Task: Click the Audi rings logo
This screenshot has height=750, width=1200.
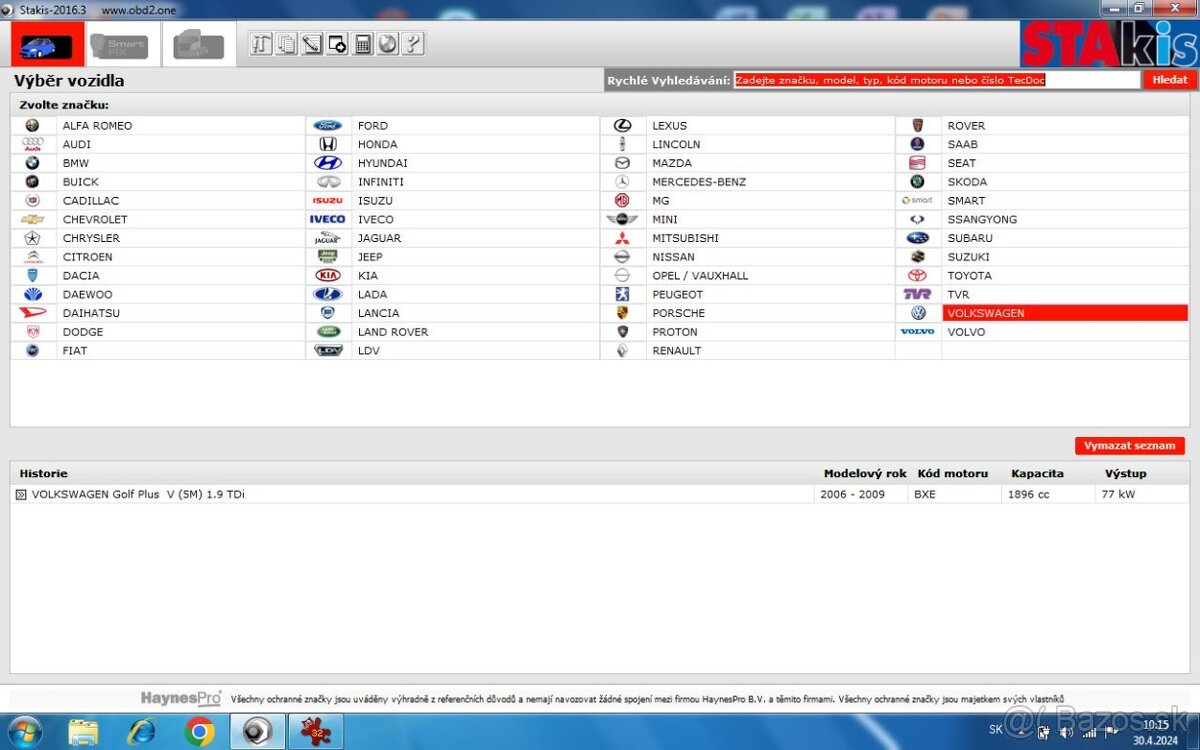Action: (32, 144)
